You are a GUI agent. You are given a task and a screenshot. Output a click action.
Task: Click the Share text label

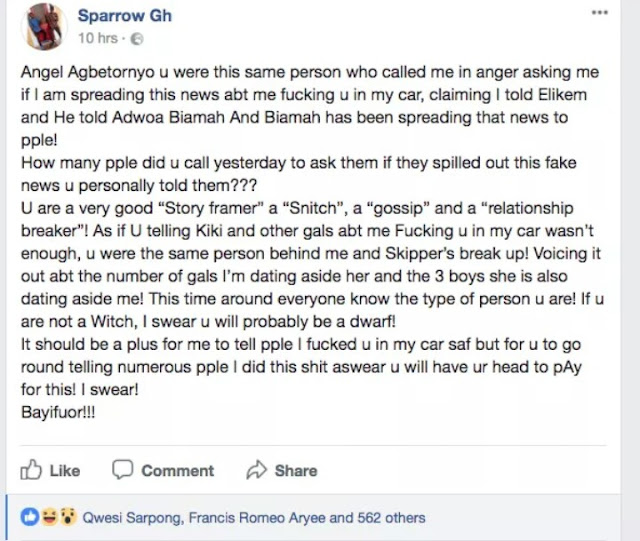[296, 471]
